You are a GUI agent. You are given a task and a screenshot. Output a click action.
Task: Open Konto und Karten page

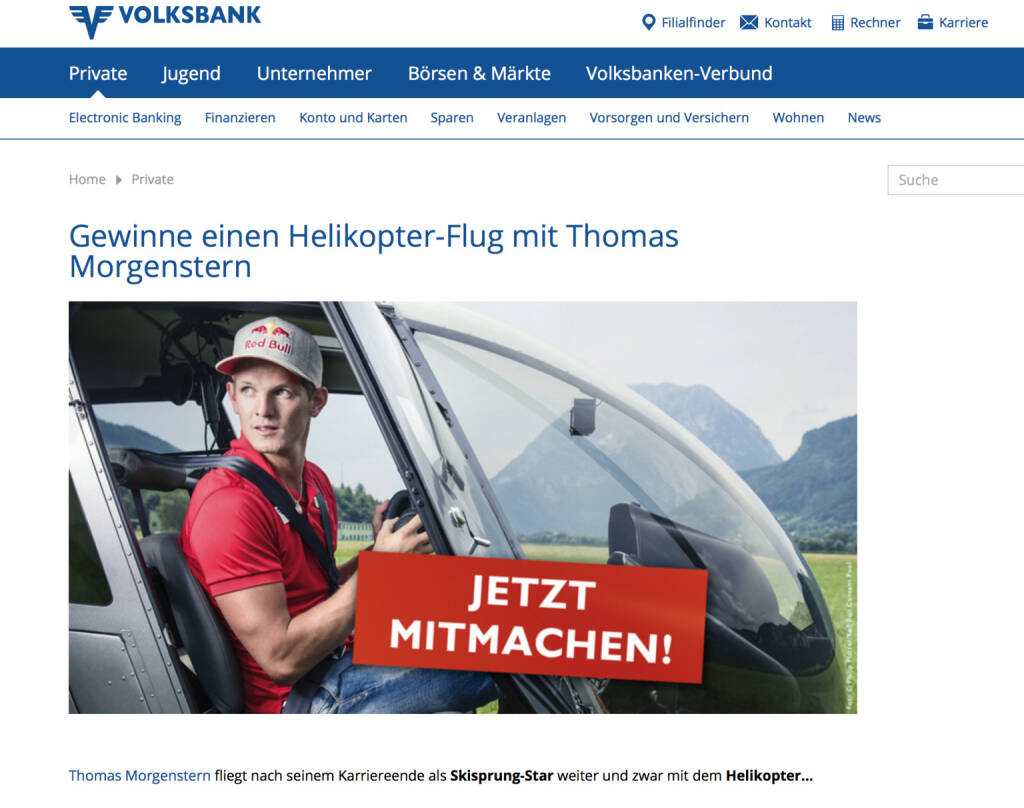coord(353,118)
